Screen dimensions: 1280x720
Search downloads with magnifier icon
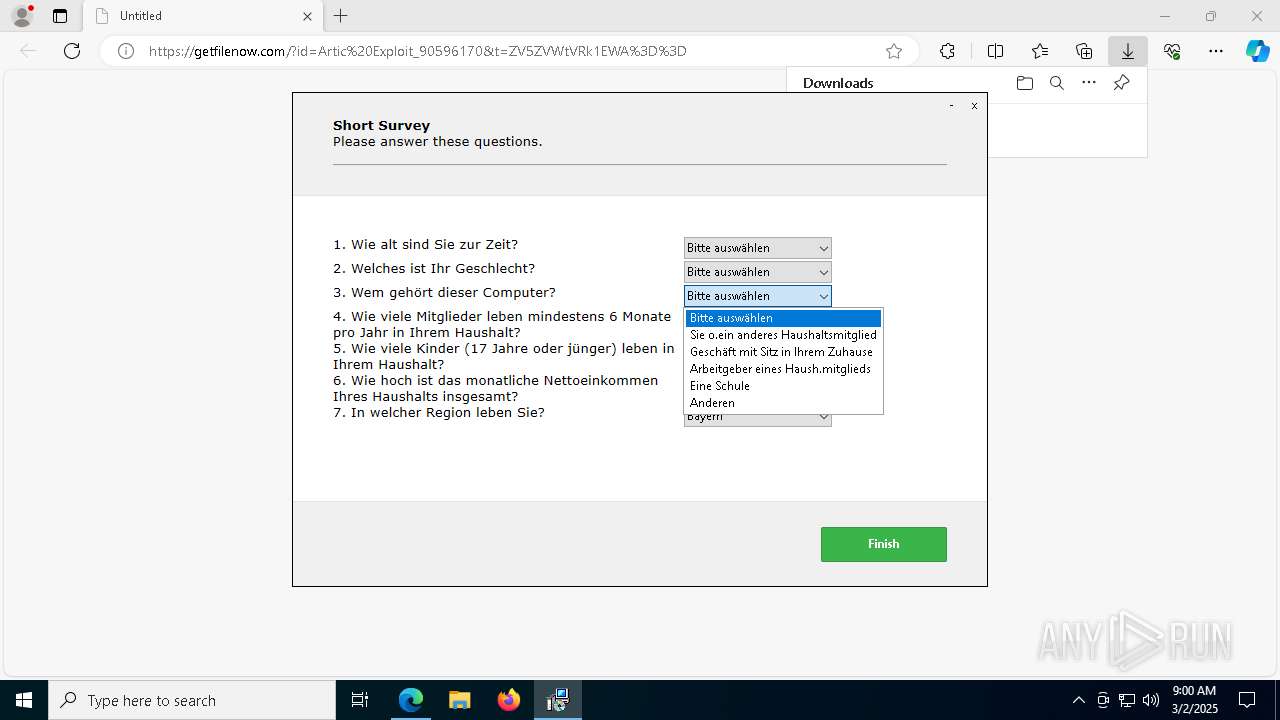click(1056, 83)
